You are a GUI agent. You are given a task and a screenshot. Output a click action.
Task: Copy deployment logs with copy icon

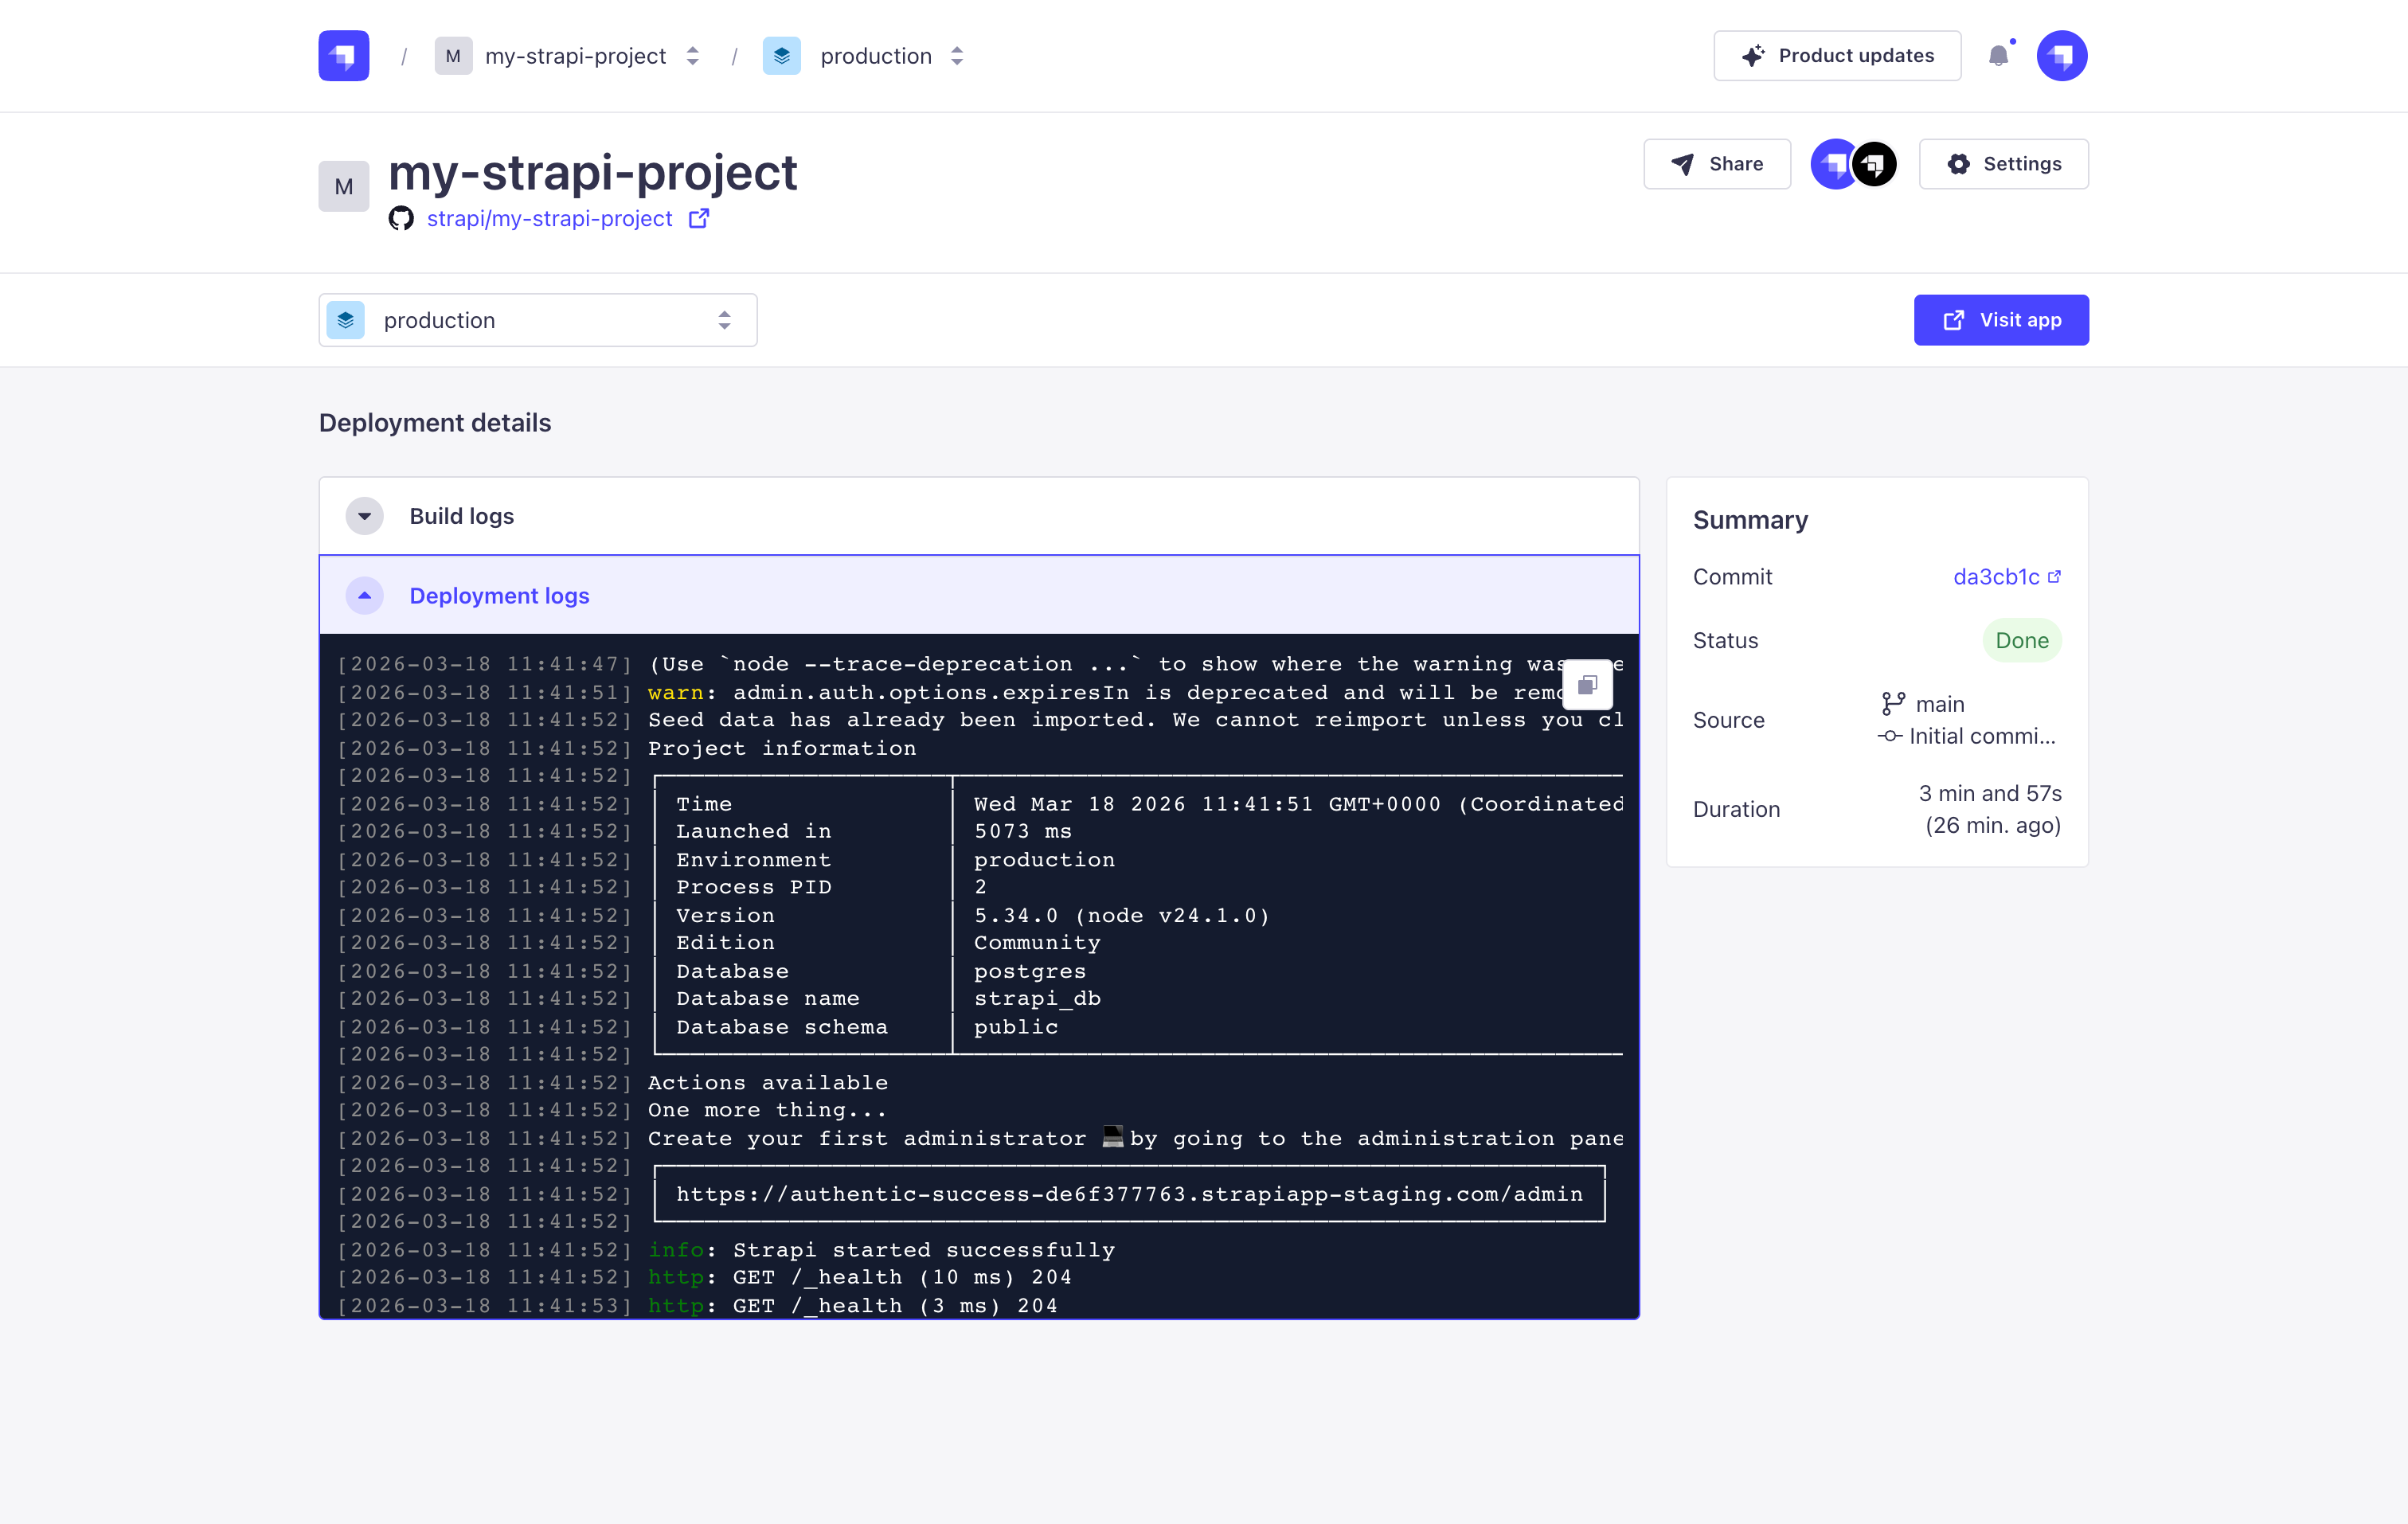point(1587,685)
